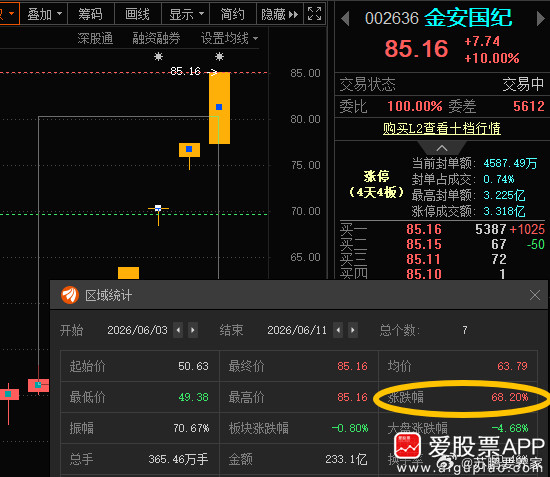550x477 pixels.
Task: Click stock name 金安国纪
Action: (x=468, y=18)
